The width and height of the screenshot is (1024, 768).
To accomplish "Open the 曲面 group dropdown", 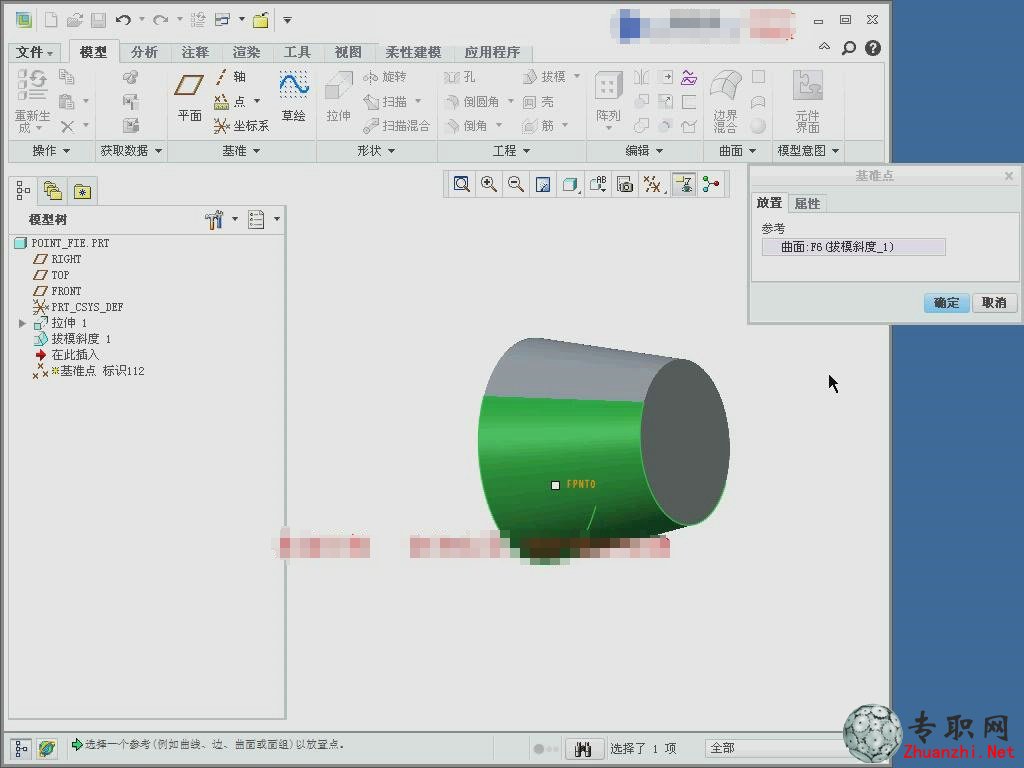I will point(737,151).
